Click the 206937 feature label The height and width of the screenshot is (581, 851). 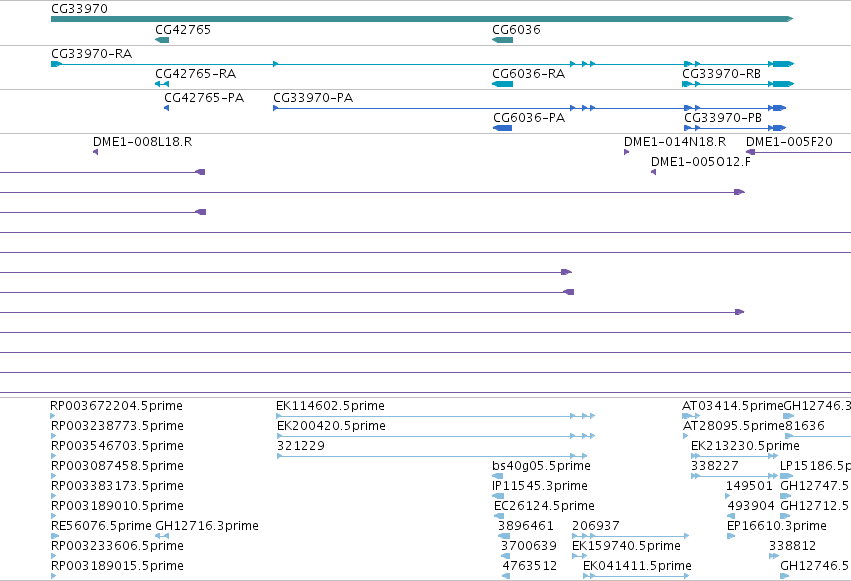coord(595,526)
